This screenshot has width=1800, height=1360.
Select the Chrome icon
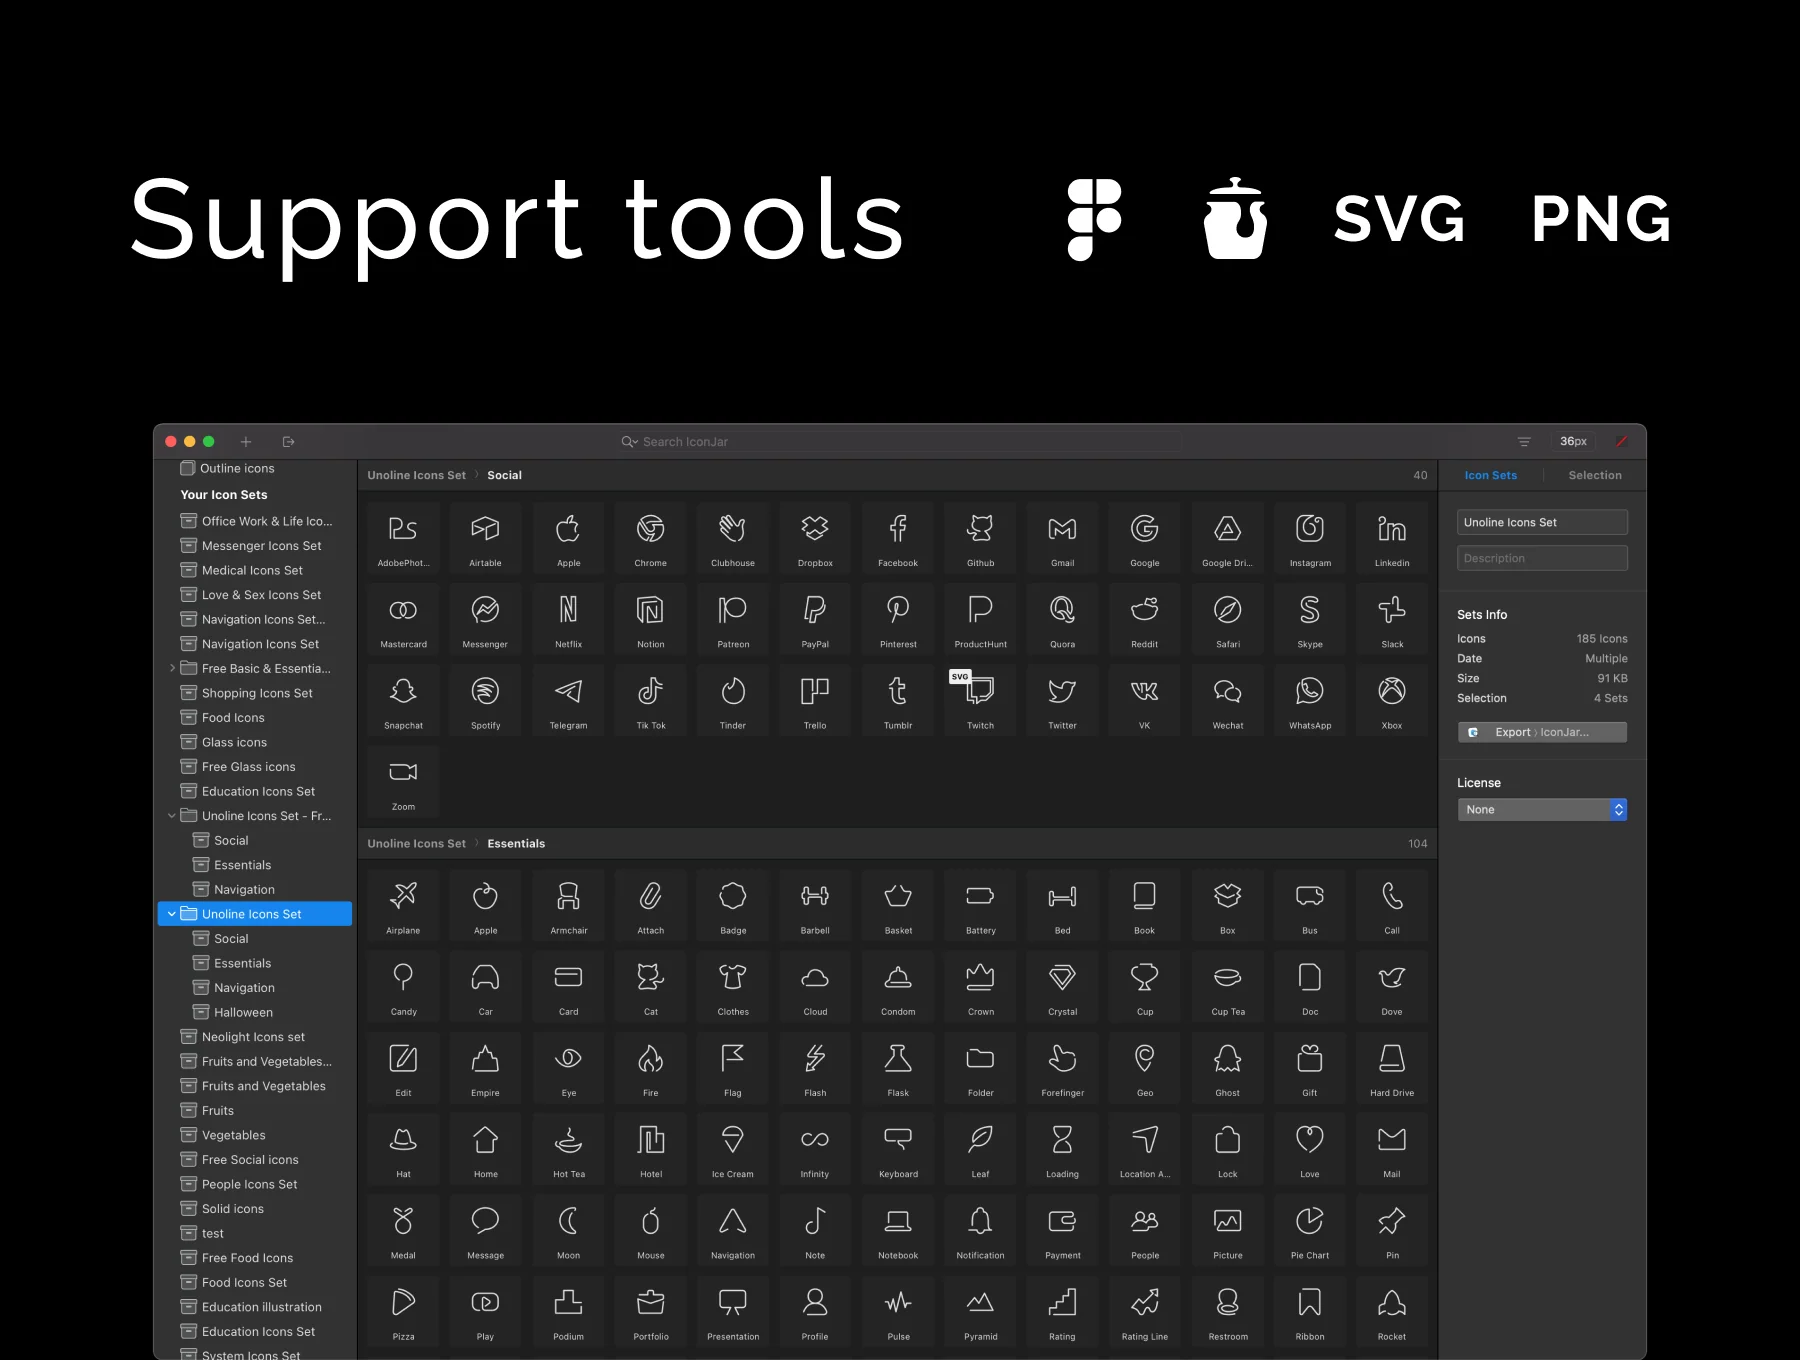(650, 537)
